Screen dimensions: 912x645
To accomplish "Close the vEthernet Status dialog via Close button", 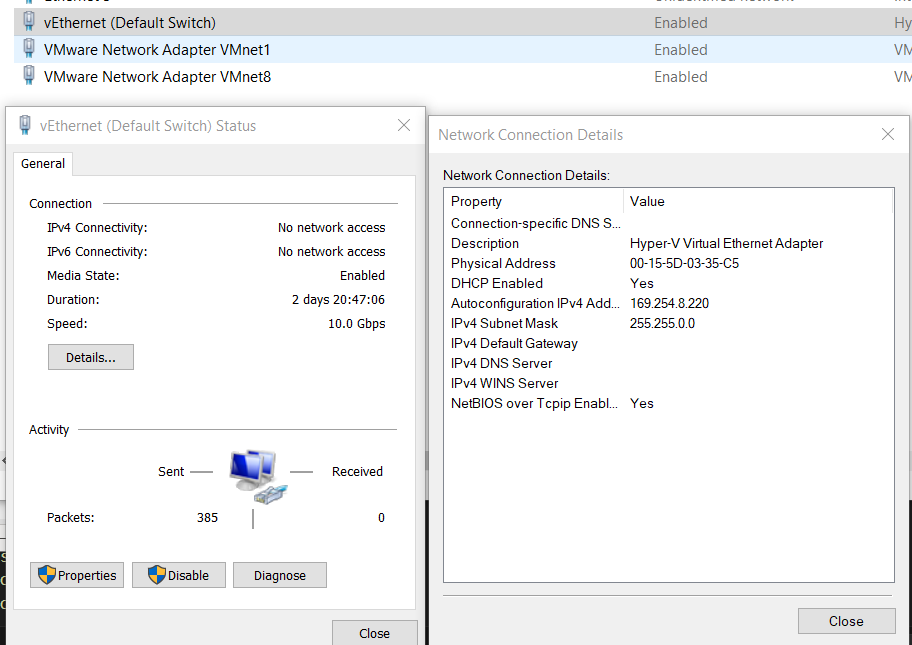I will point(375,633).
